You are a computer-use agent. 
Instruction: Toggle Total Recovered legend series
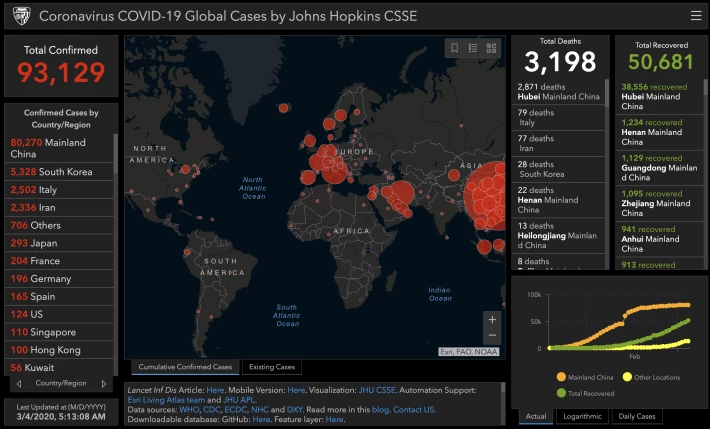coord(585,393)
